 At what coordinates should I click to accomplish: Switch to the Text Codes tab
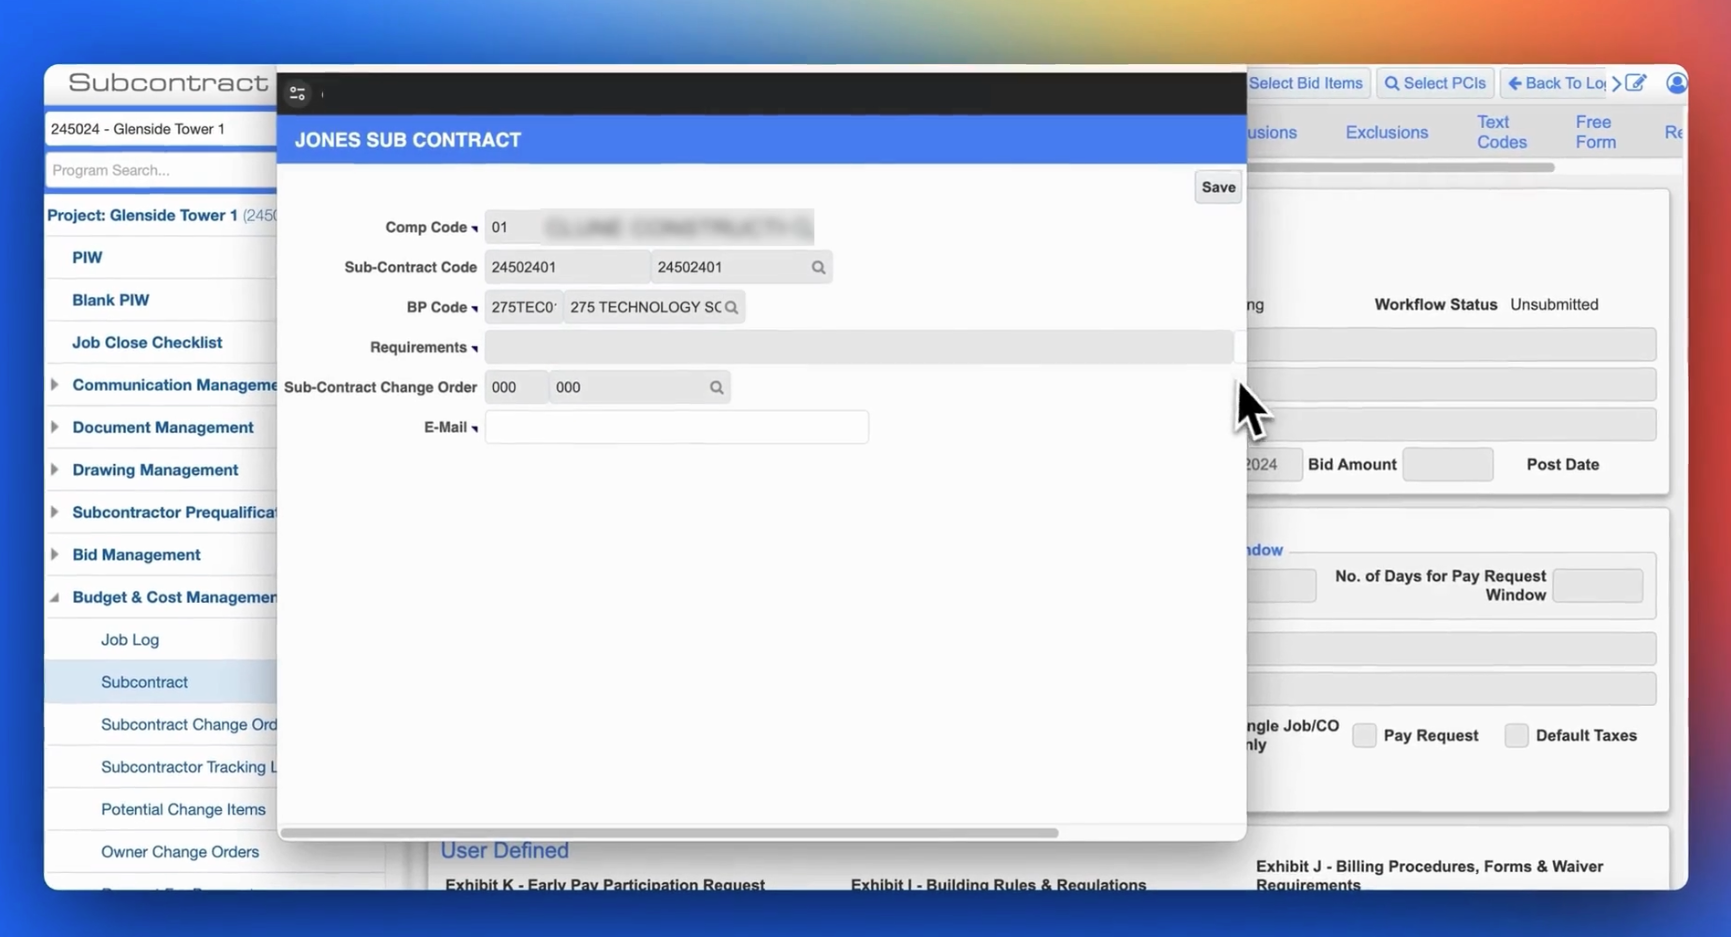pos(1501,132)
